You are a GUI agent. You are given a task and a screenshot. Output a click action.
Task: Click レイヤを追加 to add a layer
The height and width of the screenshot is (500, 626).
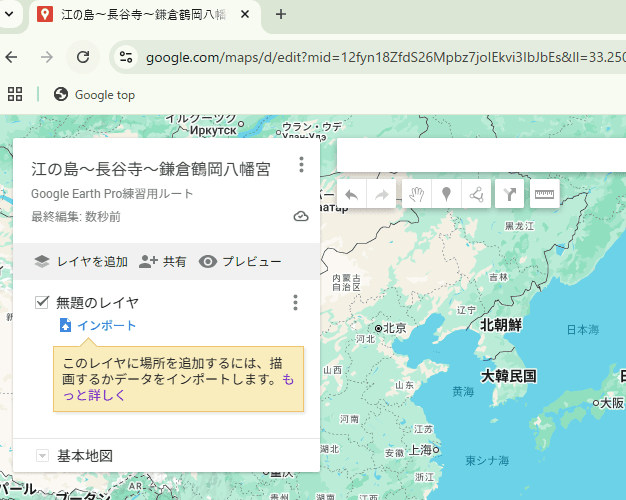tap(81, 261)
